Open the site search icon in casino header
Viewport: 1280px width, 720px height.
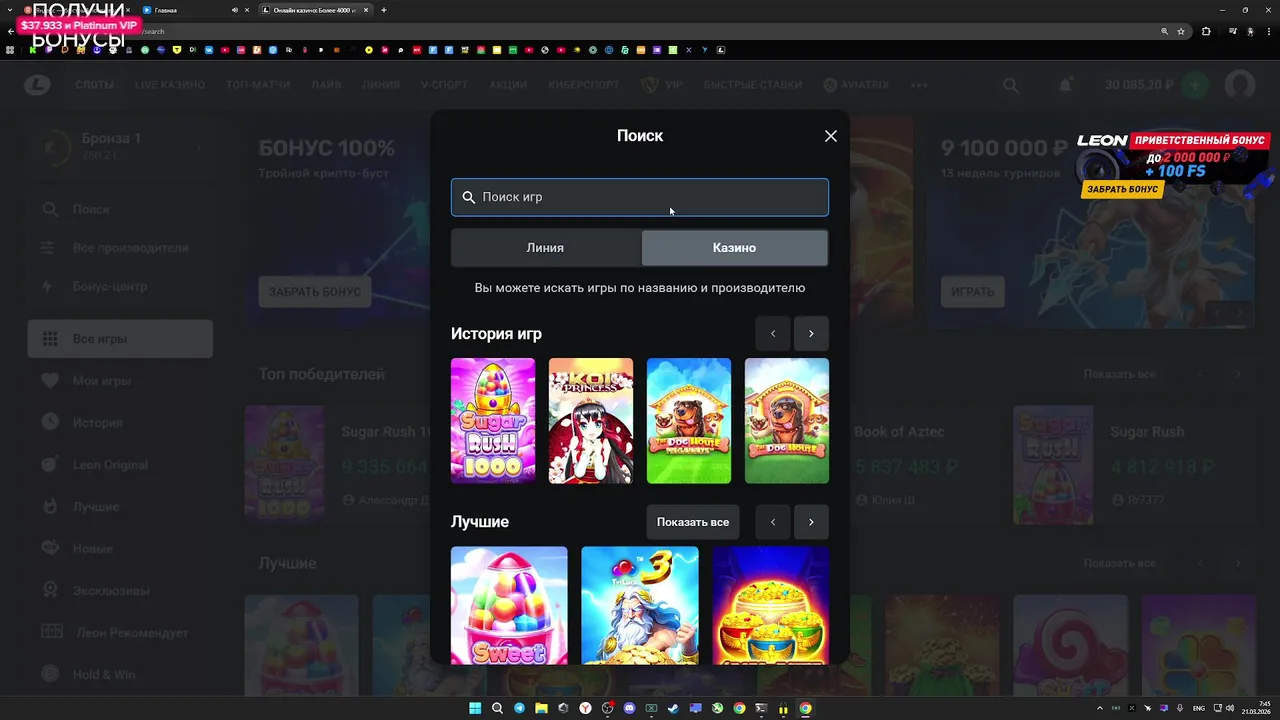1011,86
